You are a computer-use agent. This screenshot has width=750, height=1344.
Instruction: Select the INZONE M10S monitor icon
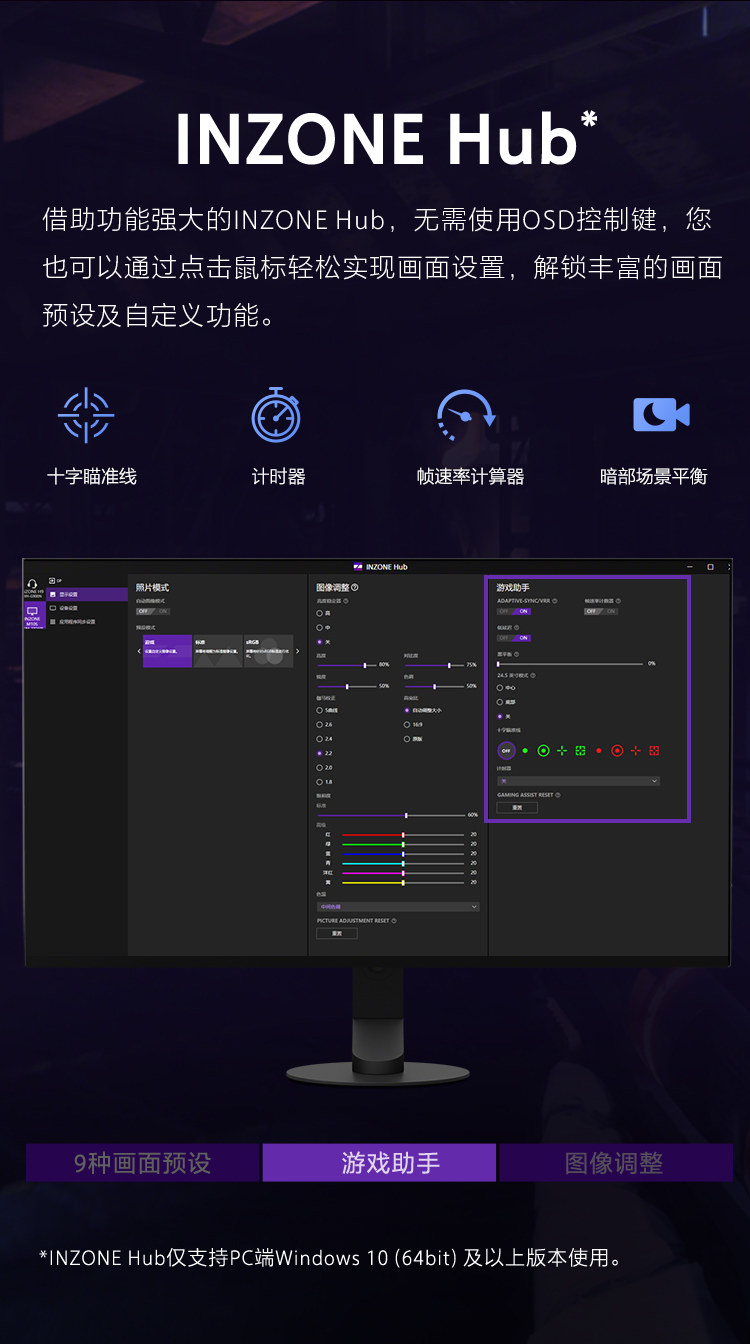32,615
